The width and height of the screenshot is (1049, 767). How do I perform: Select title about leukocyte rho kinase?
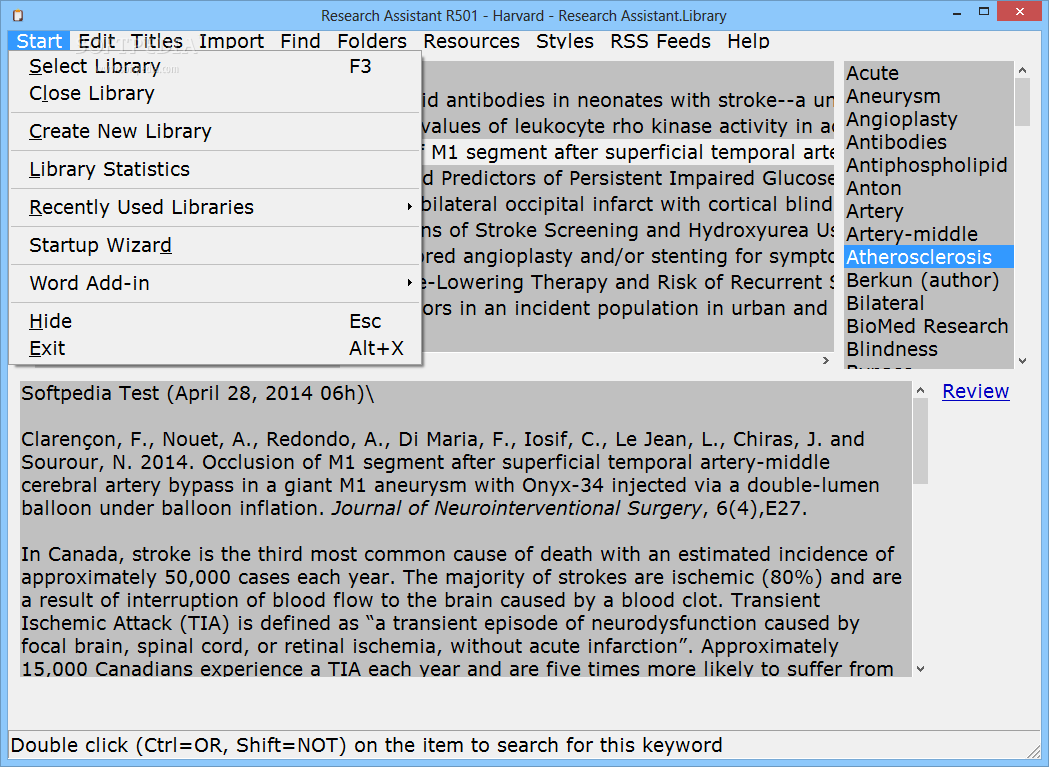628,126
